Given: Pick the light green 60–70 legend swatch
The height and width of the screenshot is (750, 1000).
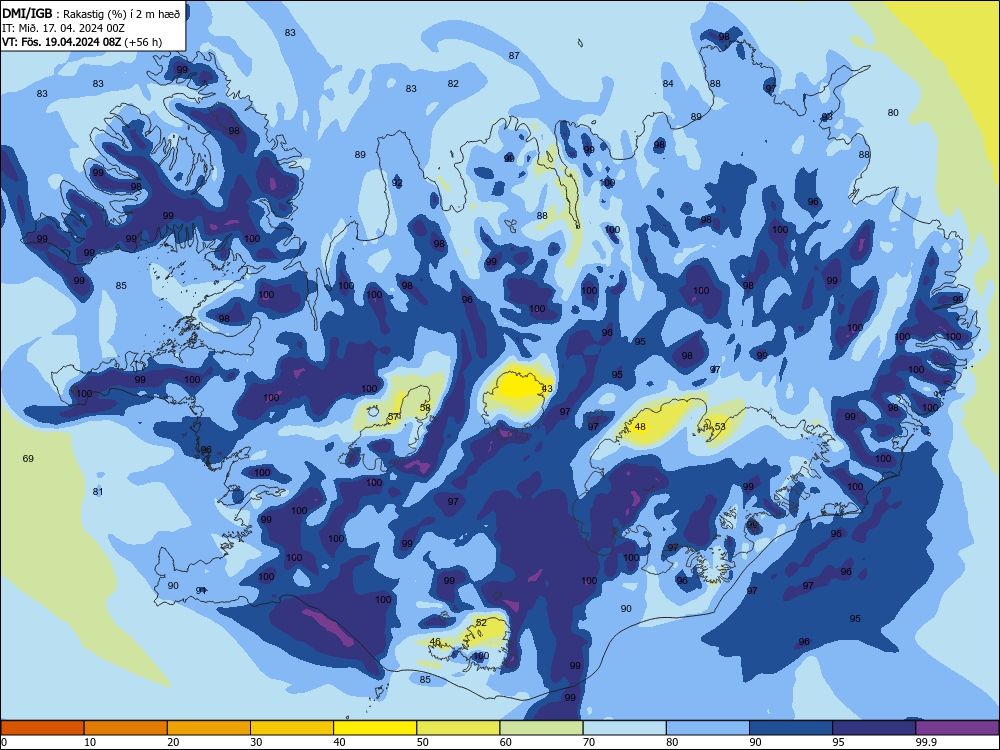Looking at the screenshot, I should pyautogui.click(x=541, y=728).
